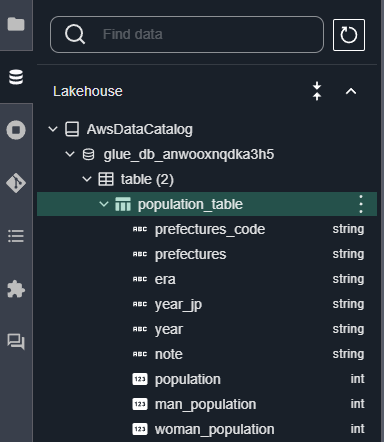Image resolution: width=384 pixels, height=442 pixels.
Task: Click ABC type icon beside year
Action: coord(140,329)
